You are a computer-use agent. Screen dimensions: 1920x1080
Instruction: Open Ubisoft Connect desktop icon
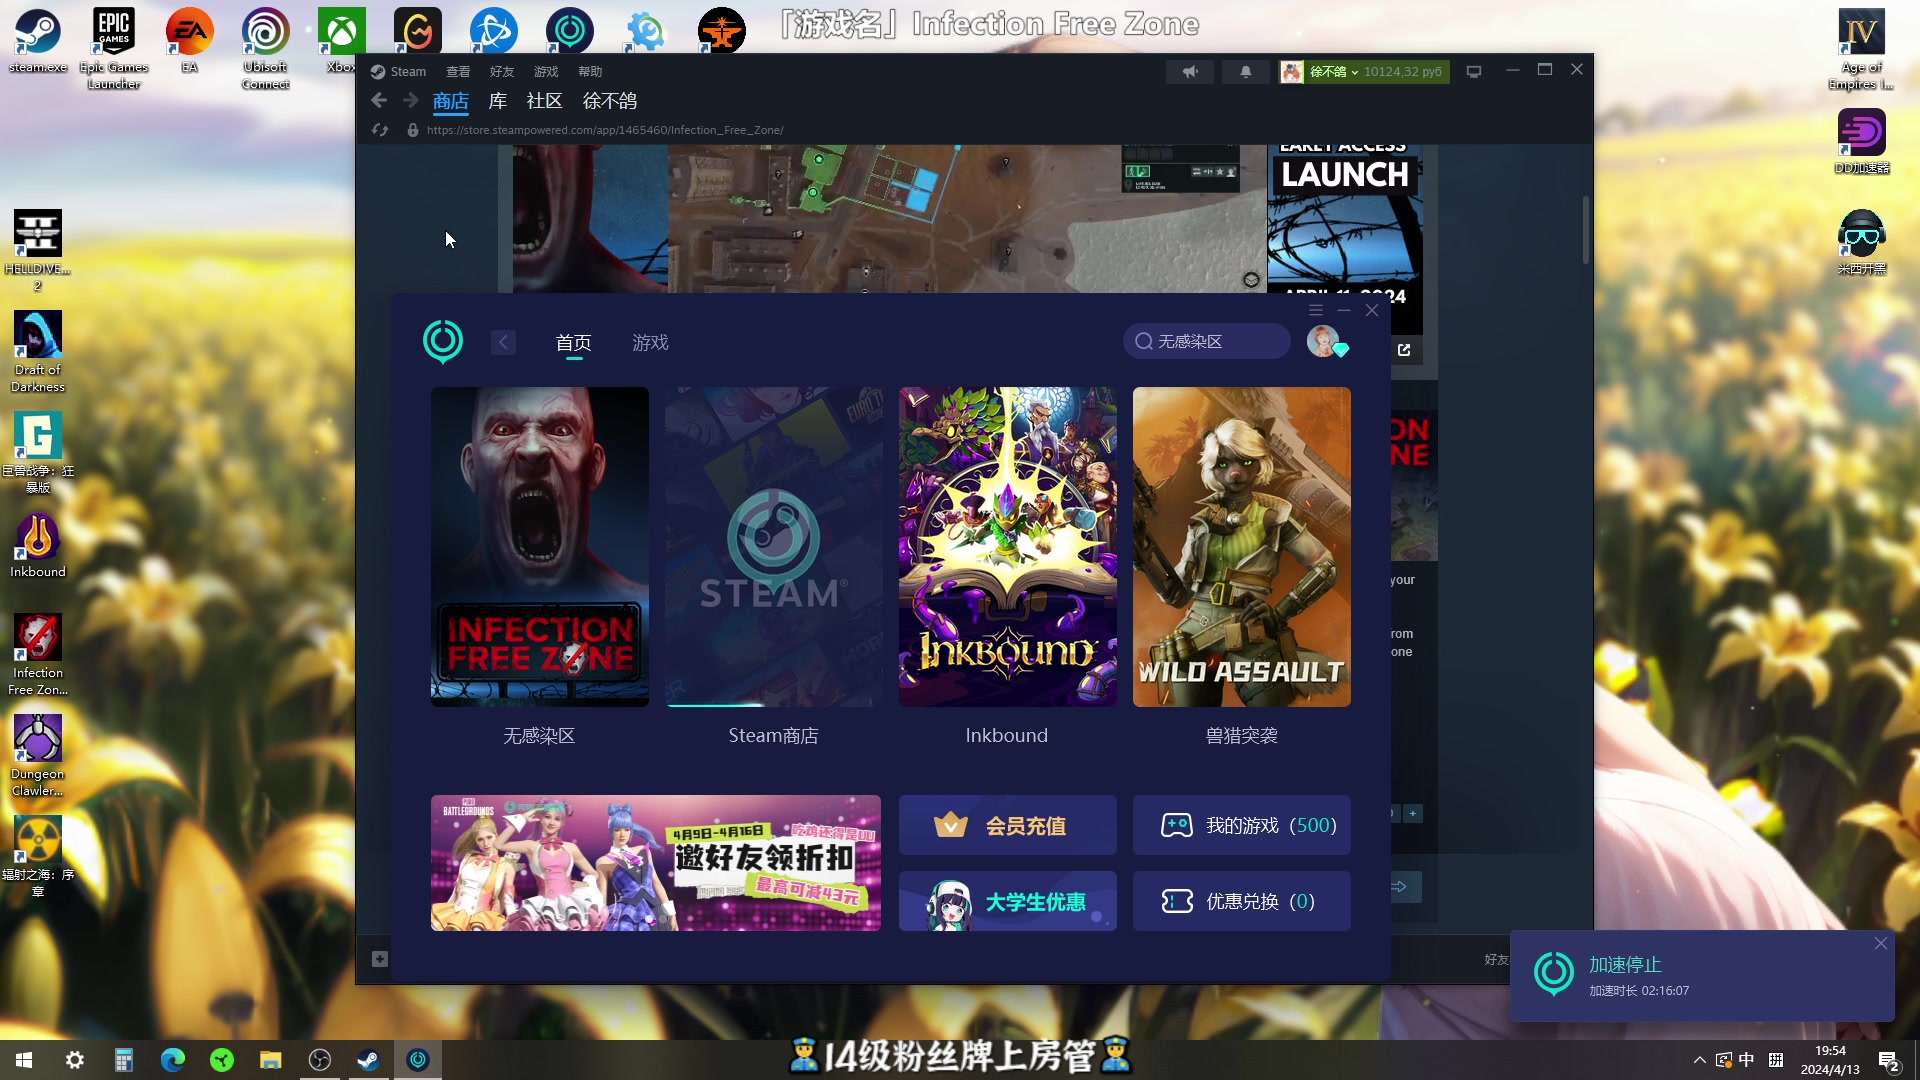coord(266,48)
